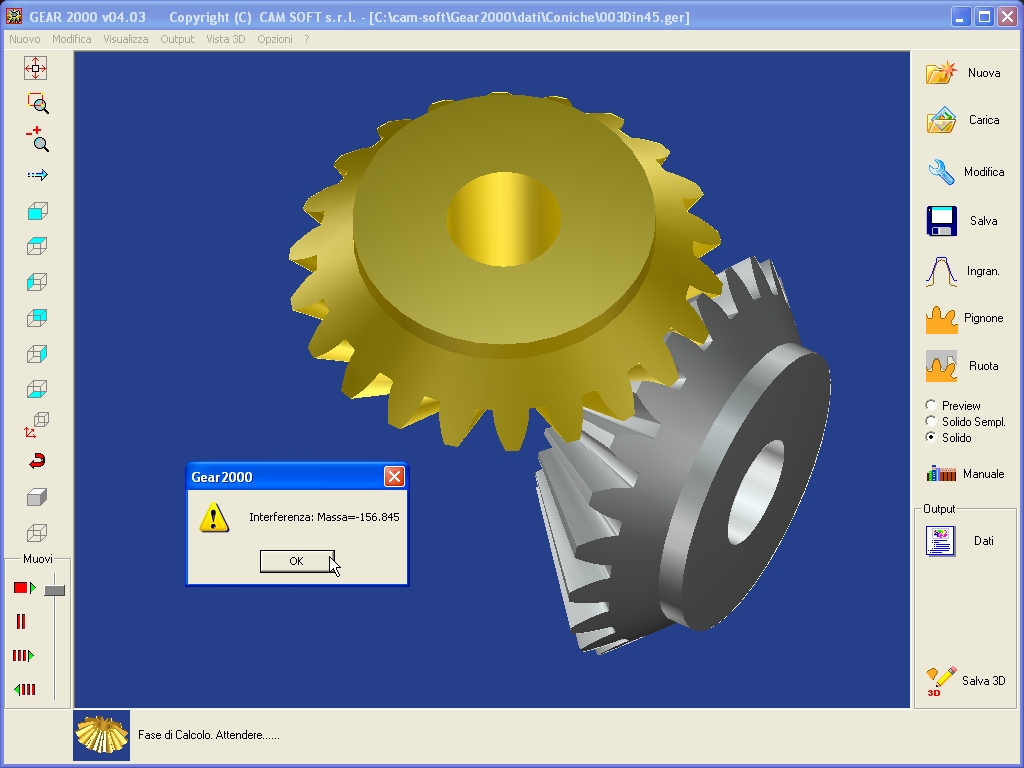Select the wireframe cube display icon
Viewport: 1024px width, 768px height.
[x=37, y=533]
